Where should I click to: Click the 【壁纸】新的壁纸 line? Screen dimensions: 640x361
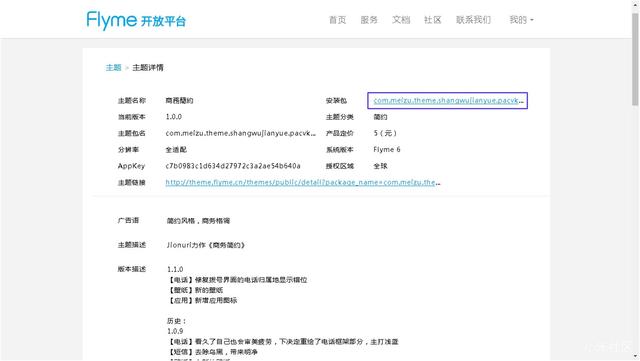195,290
